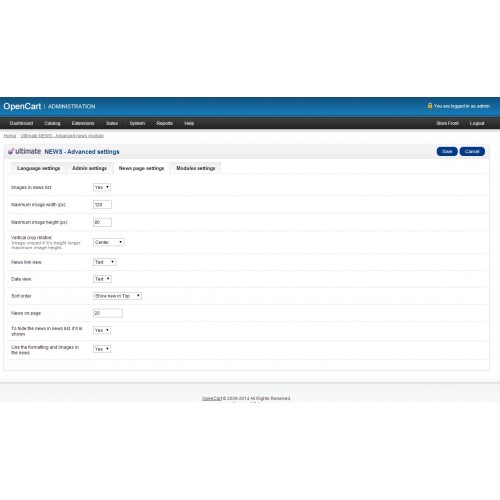
Task: Toggle hide news in list dropdown
Action: (102, 330)
